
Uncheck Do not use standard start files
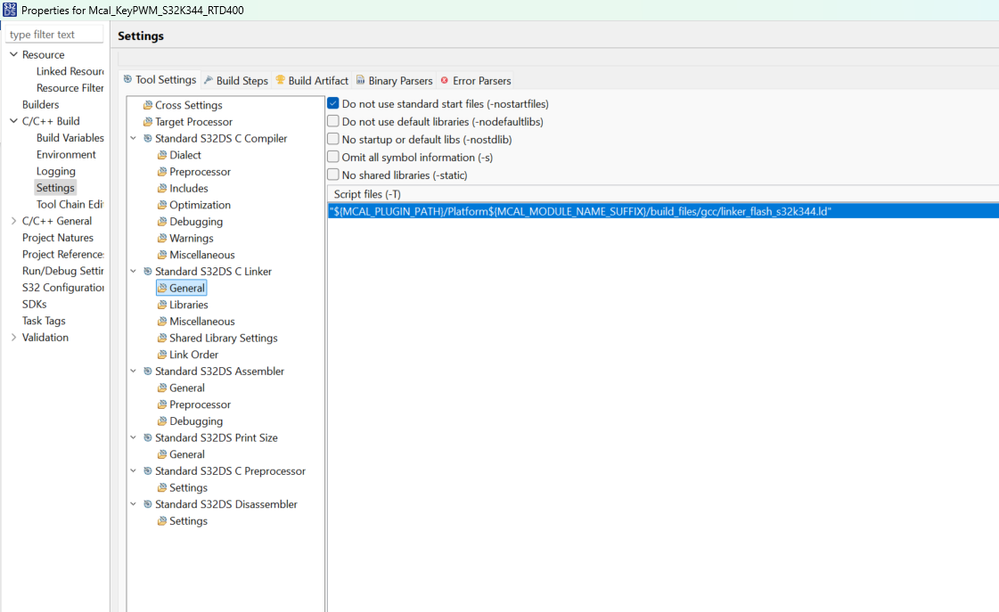pyautogui.click(x=333, y=103)
